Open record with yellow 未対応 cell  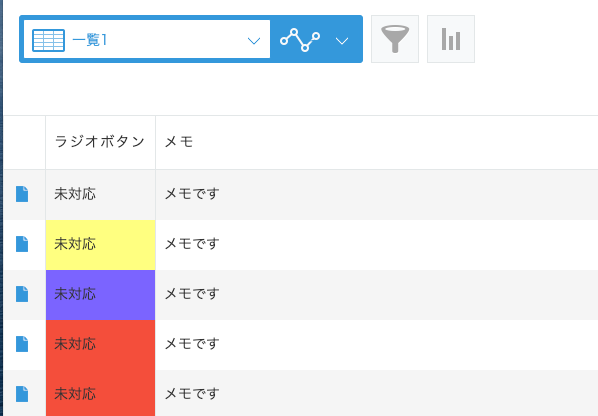(x=22, y=244)
